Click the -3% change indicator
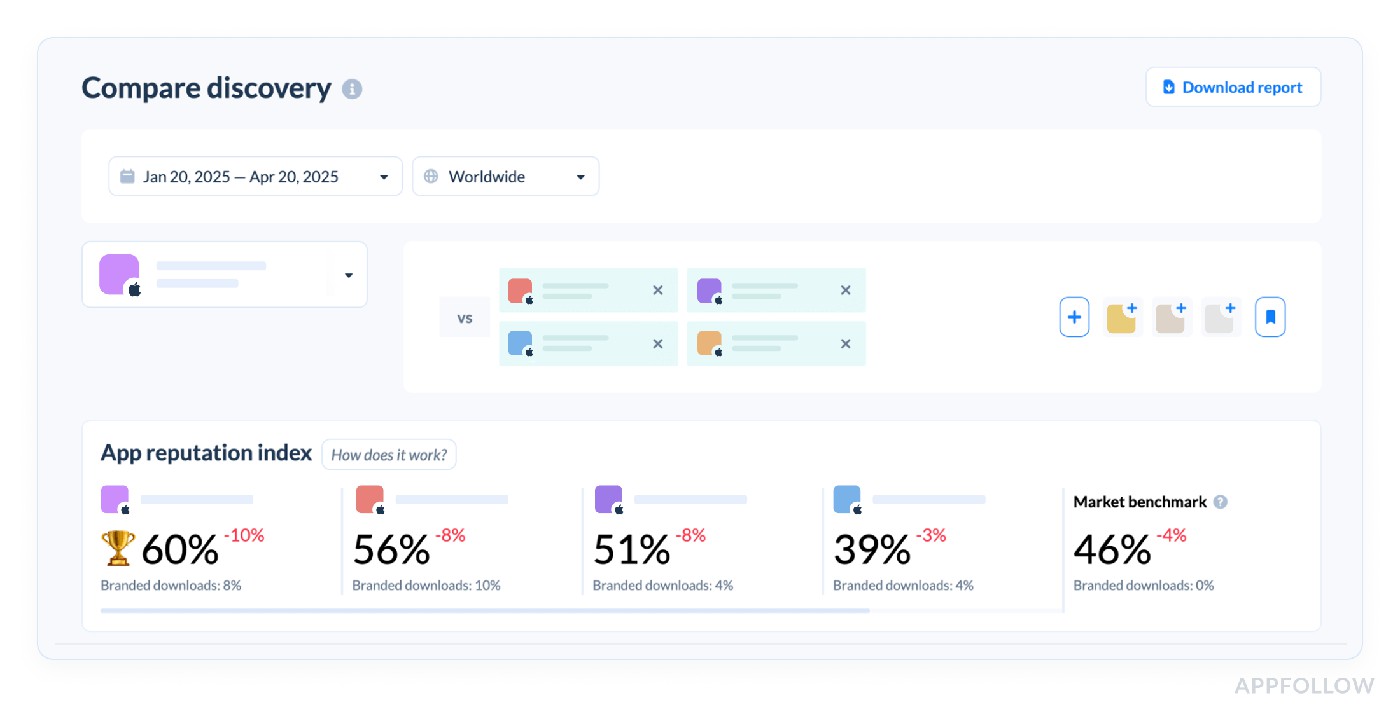Screen dimensions: 1400x721 tap(931, 535)
